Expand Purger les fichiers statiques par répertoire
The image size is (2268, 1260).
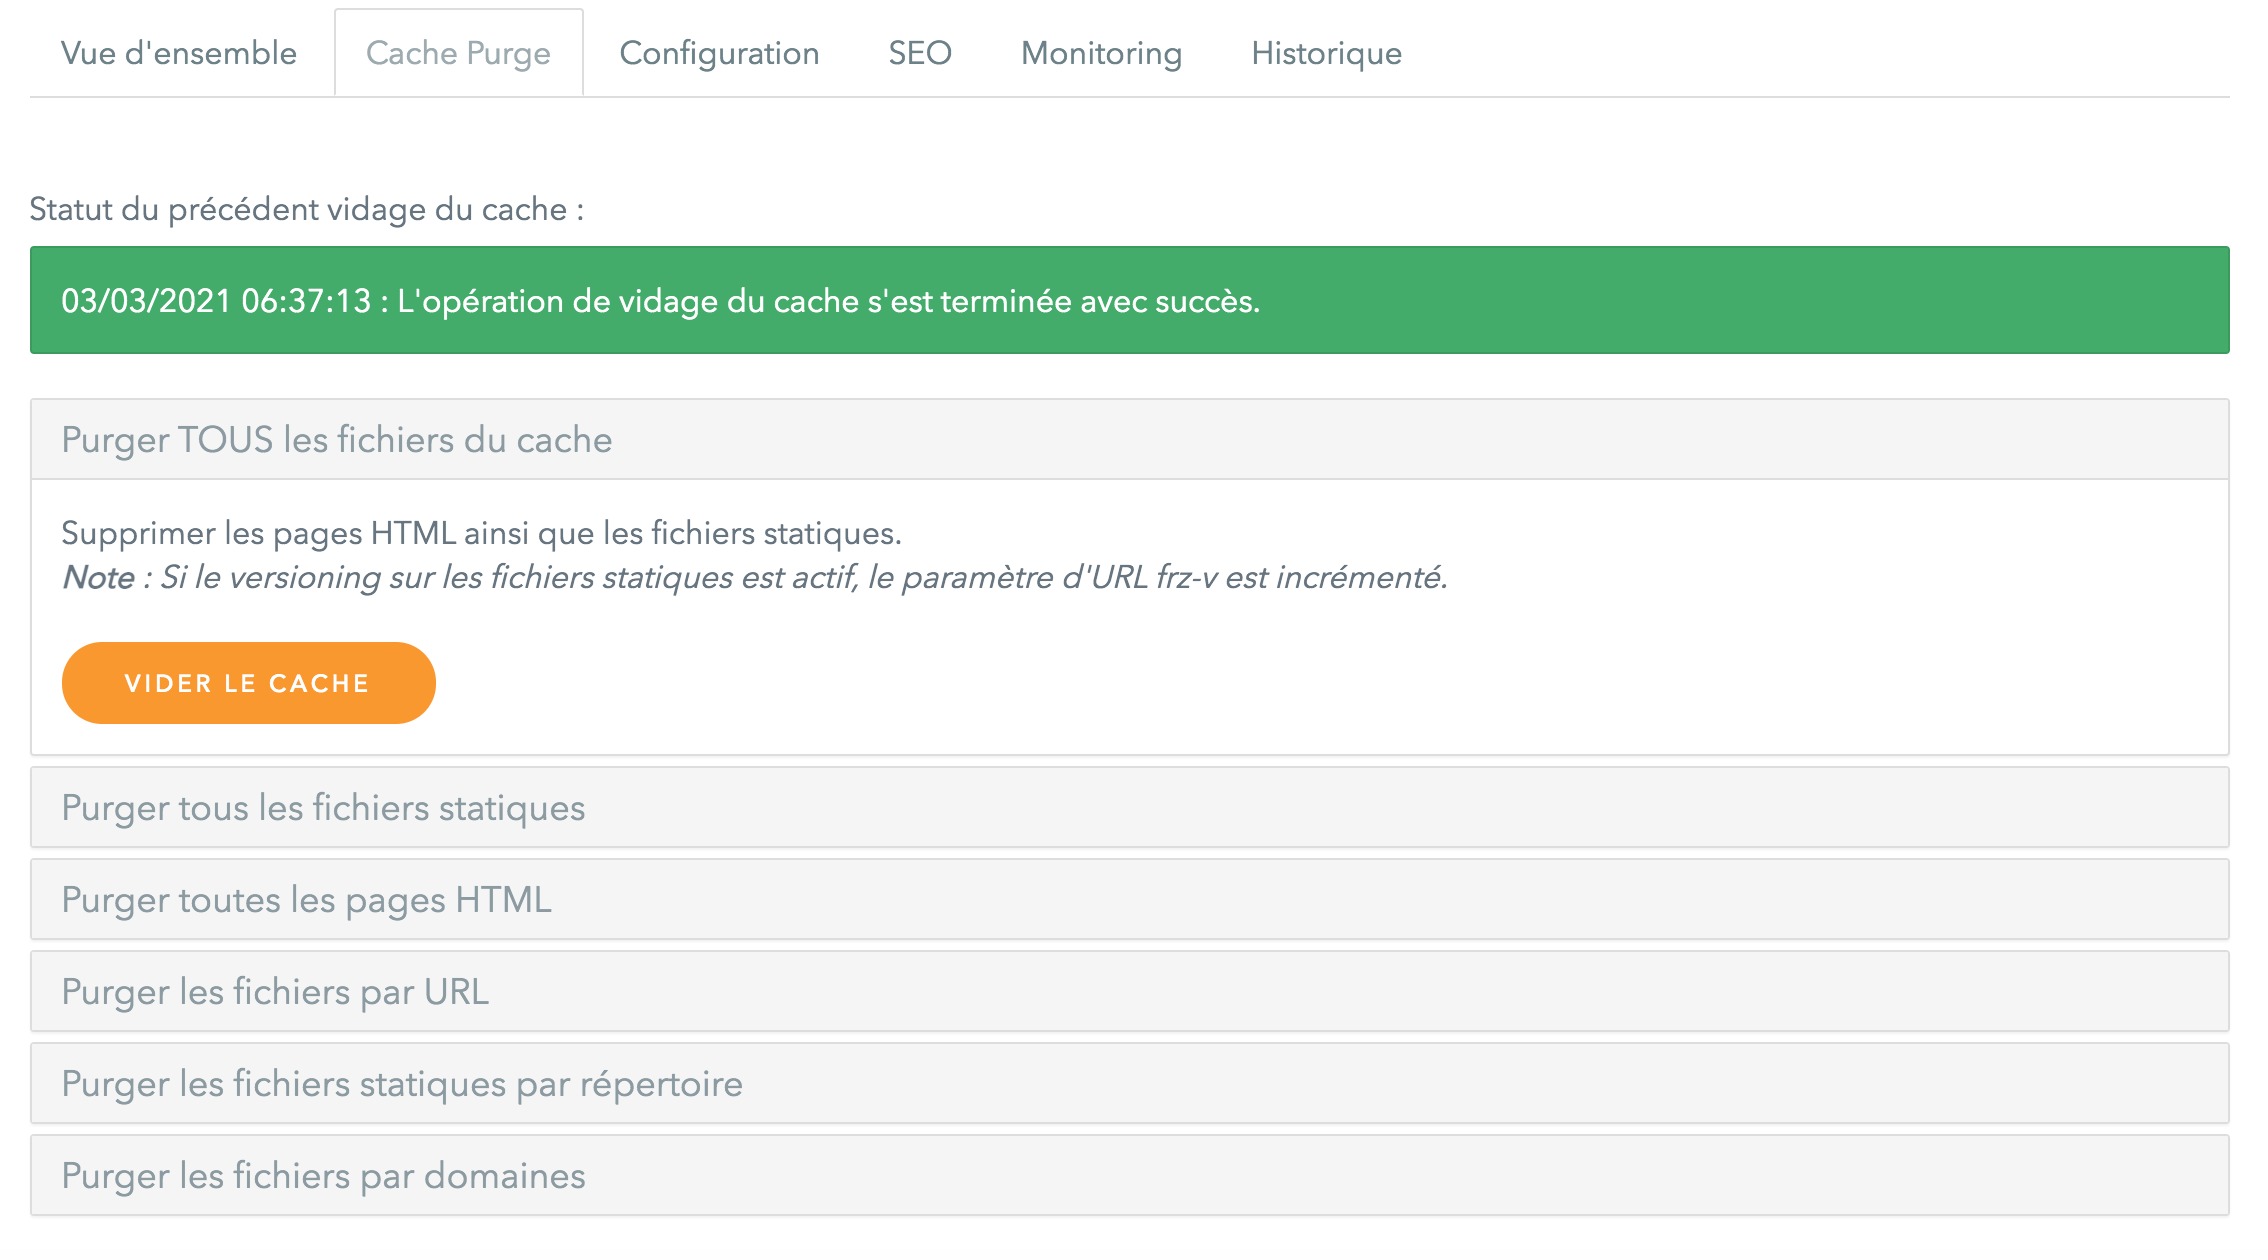[x=402, y=1083]
